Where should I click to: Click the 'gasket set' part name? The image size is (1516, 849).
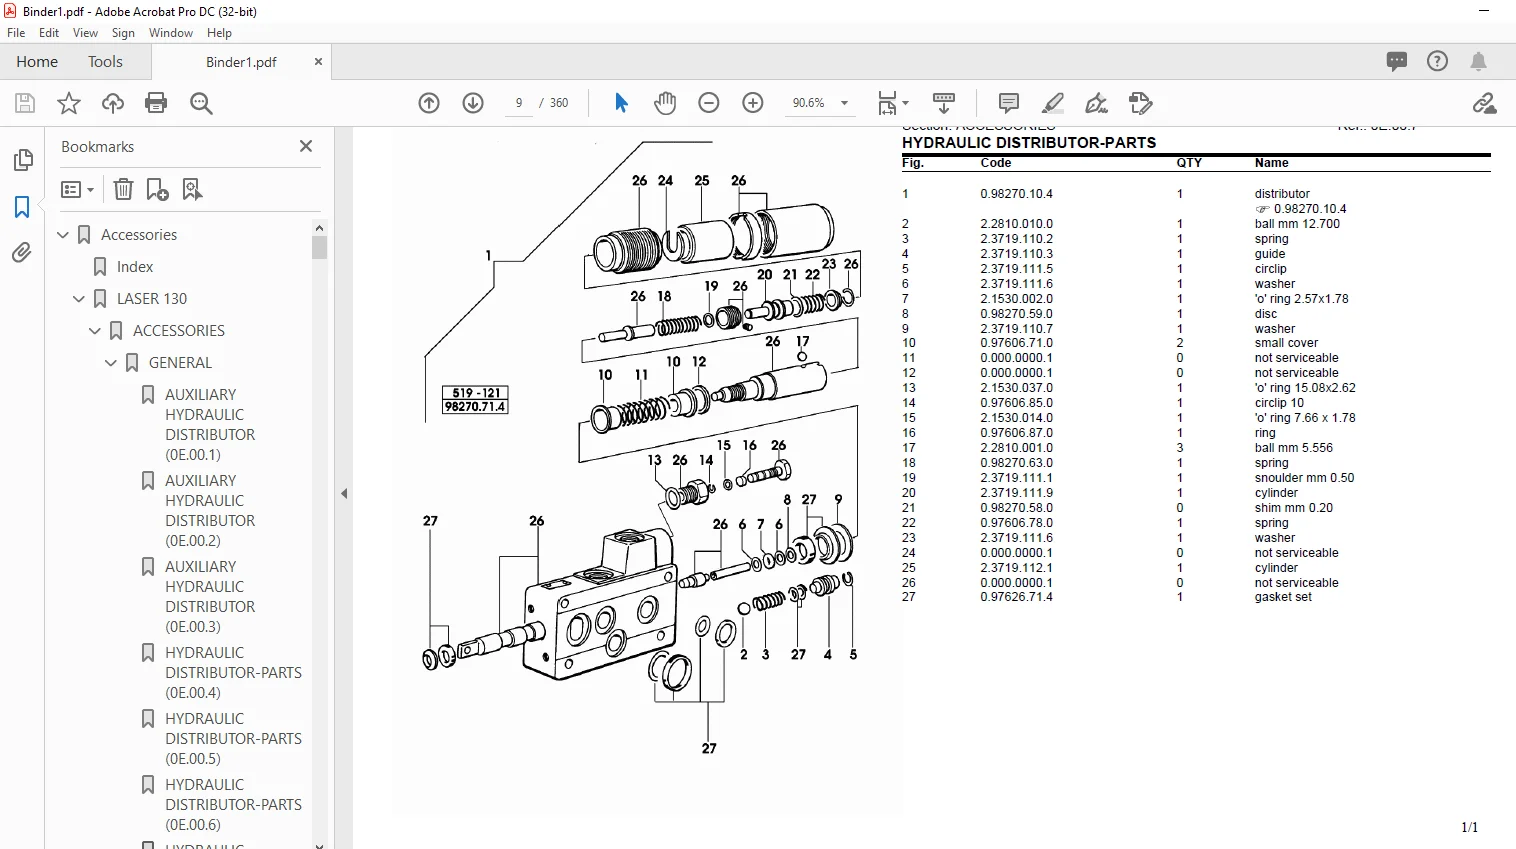pyautogui.click(x=1283, y=597)
